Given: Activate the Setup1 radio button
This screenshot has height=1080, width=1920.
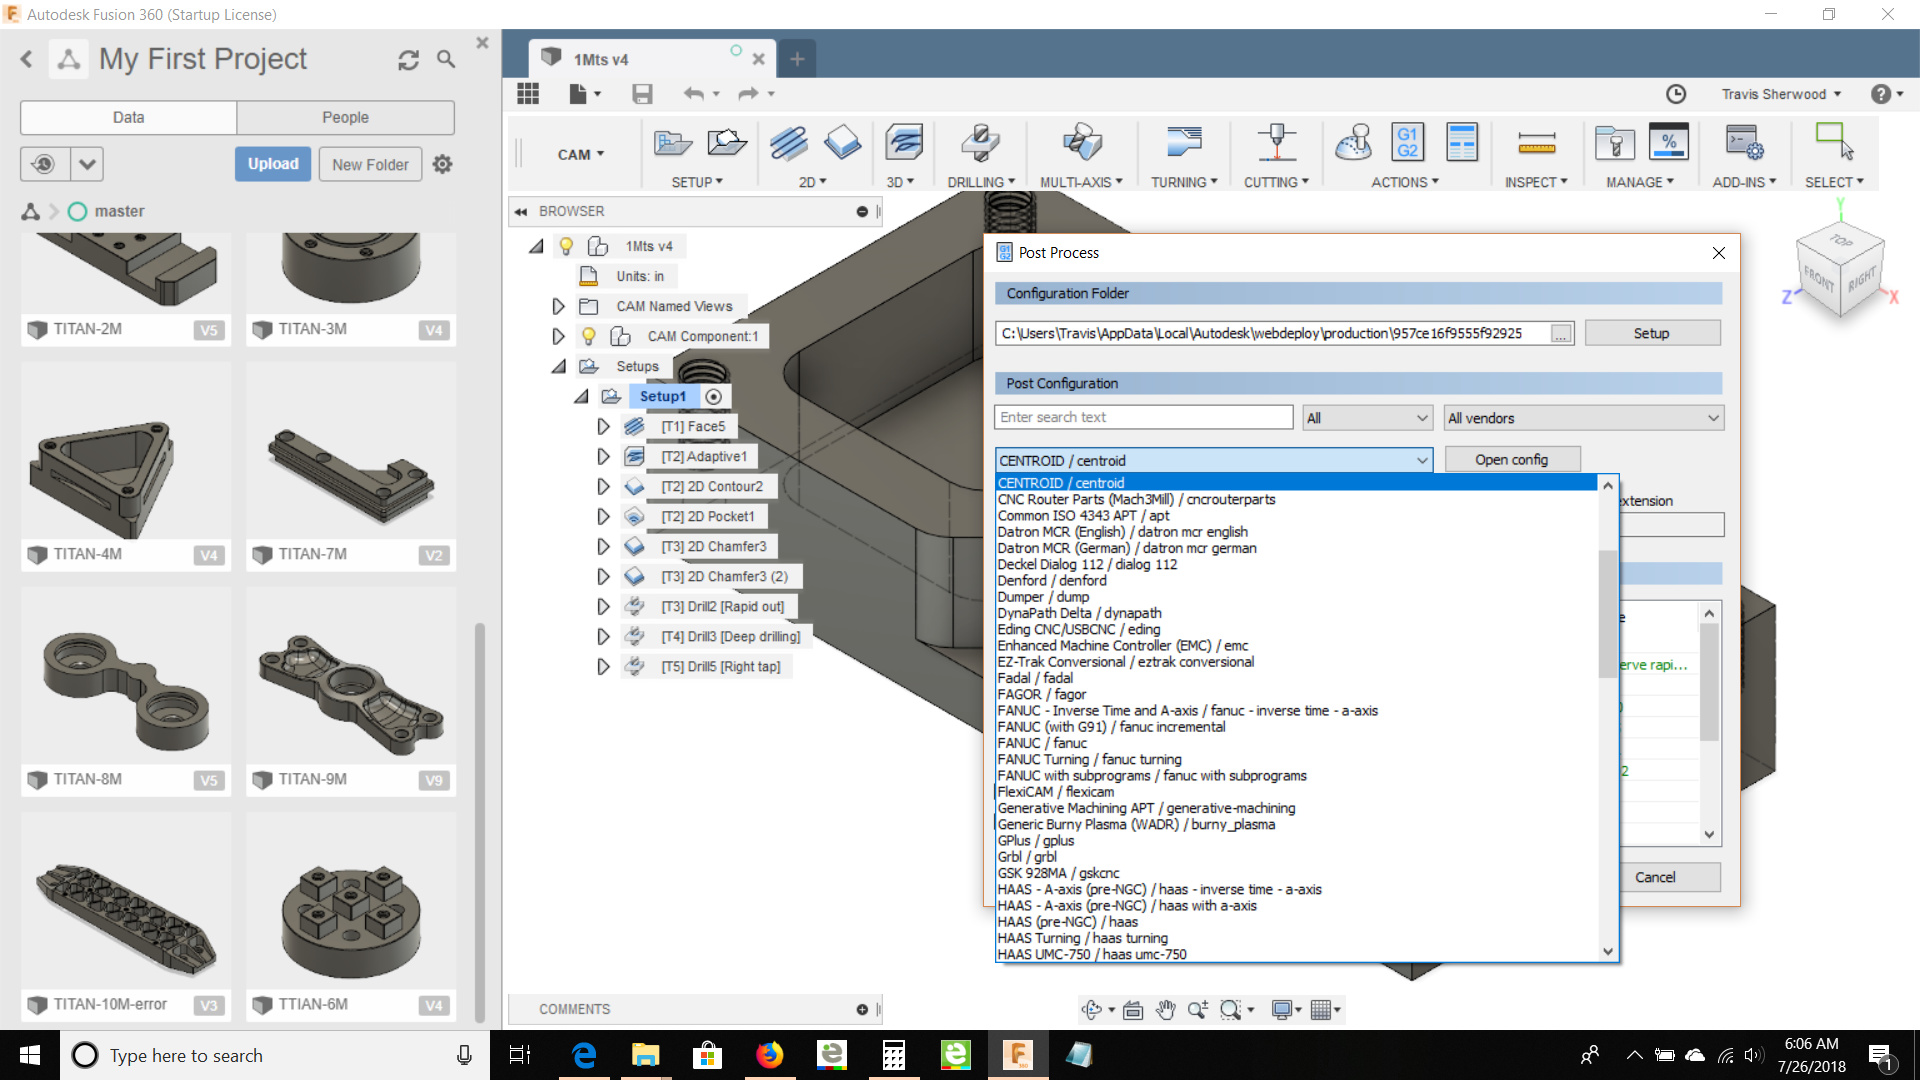Looking at the screenshot, I should (x=714, y=397).
